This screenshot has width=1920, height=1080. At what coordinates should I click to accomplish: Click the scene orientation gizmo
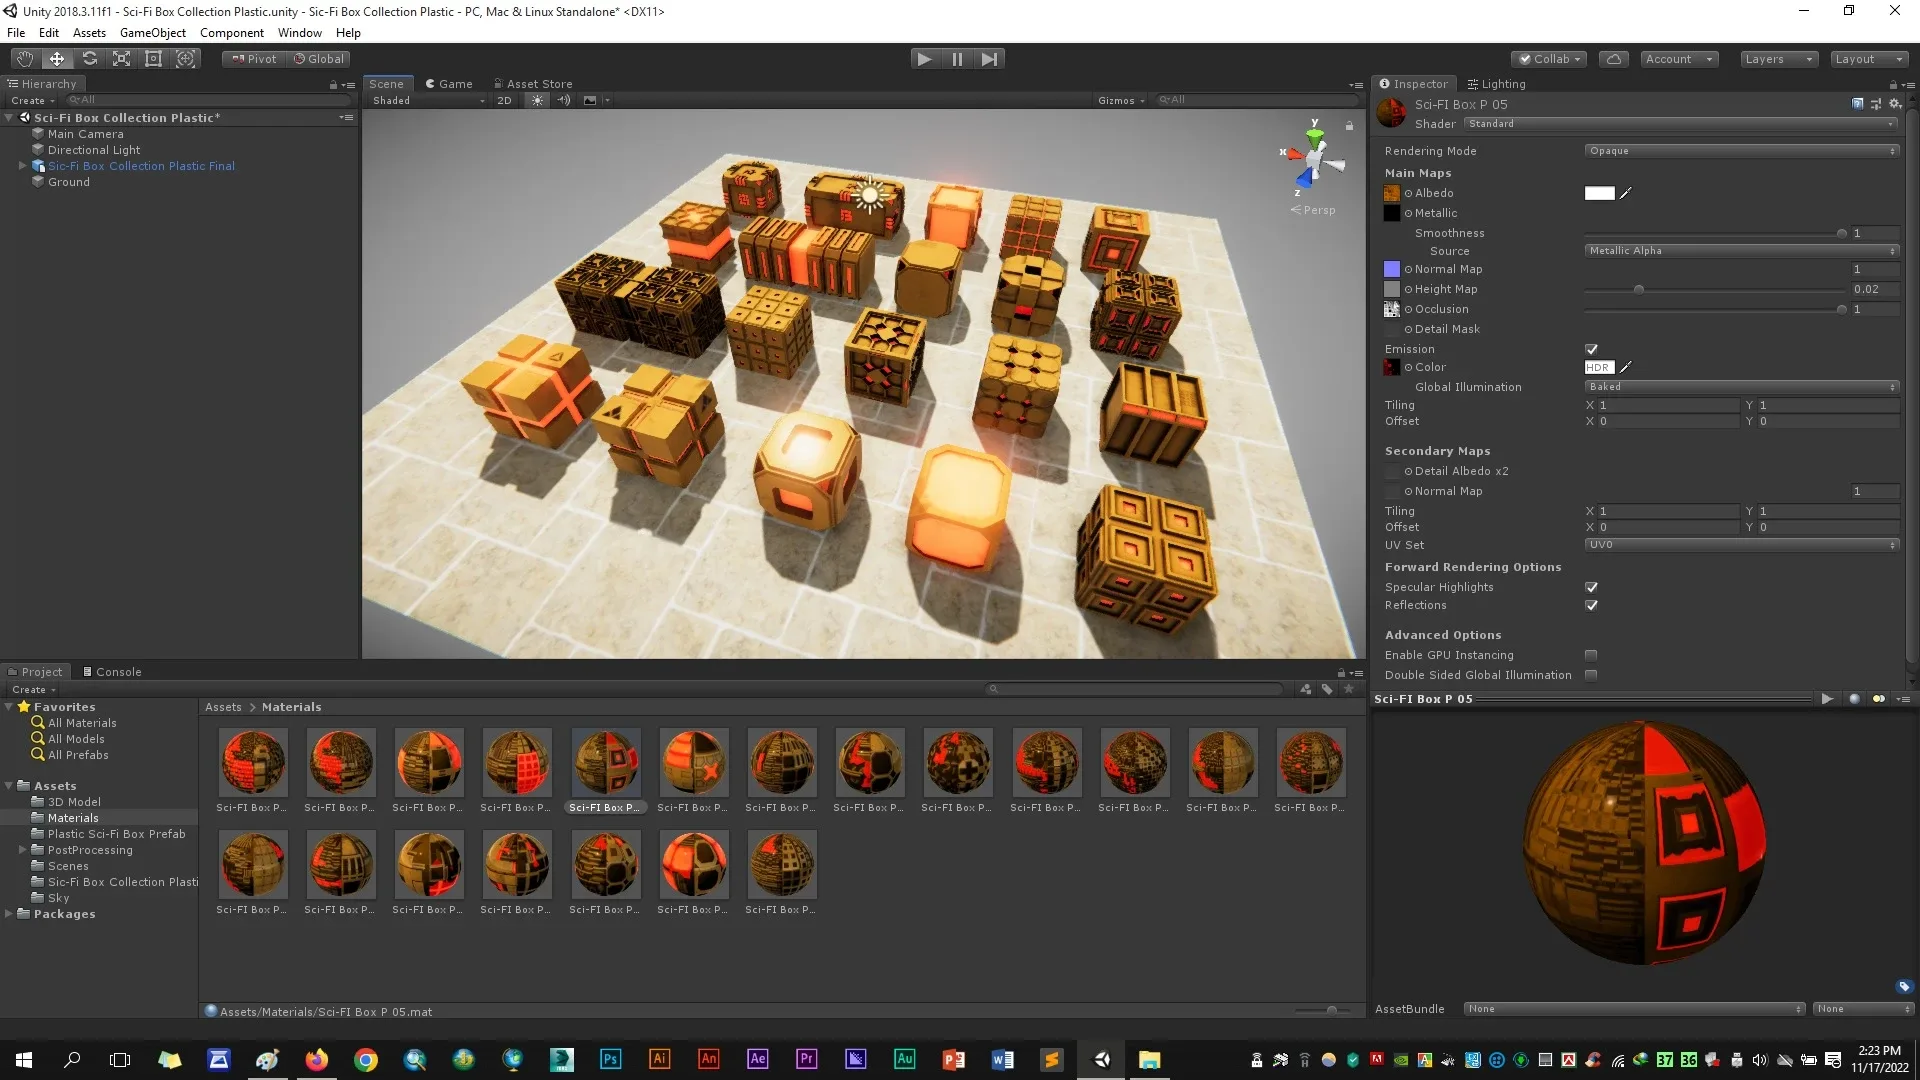[x=1314, y=160]
